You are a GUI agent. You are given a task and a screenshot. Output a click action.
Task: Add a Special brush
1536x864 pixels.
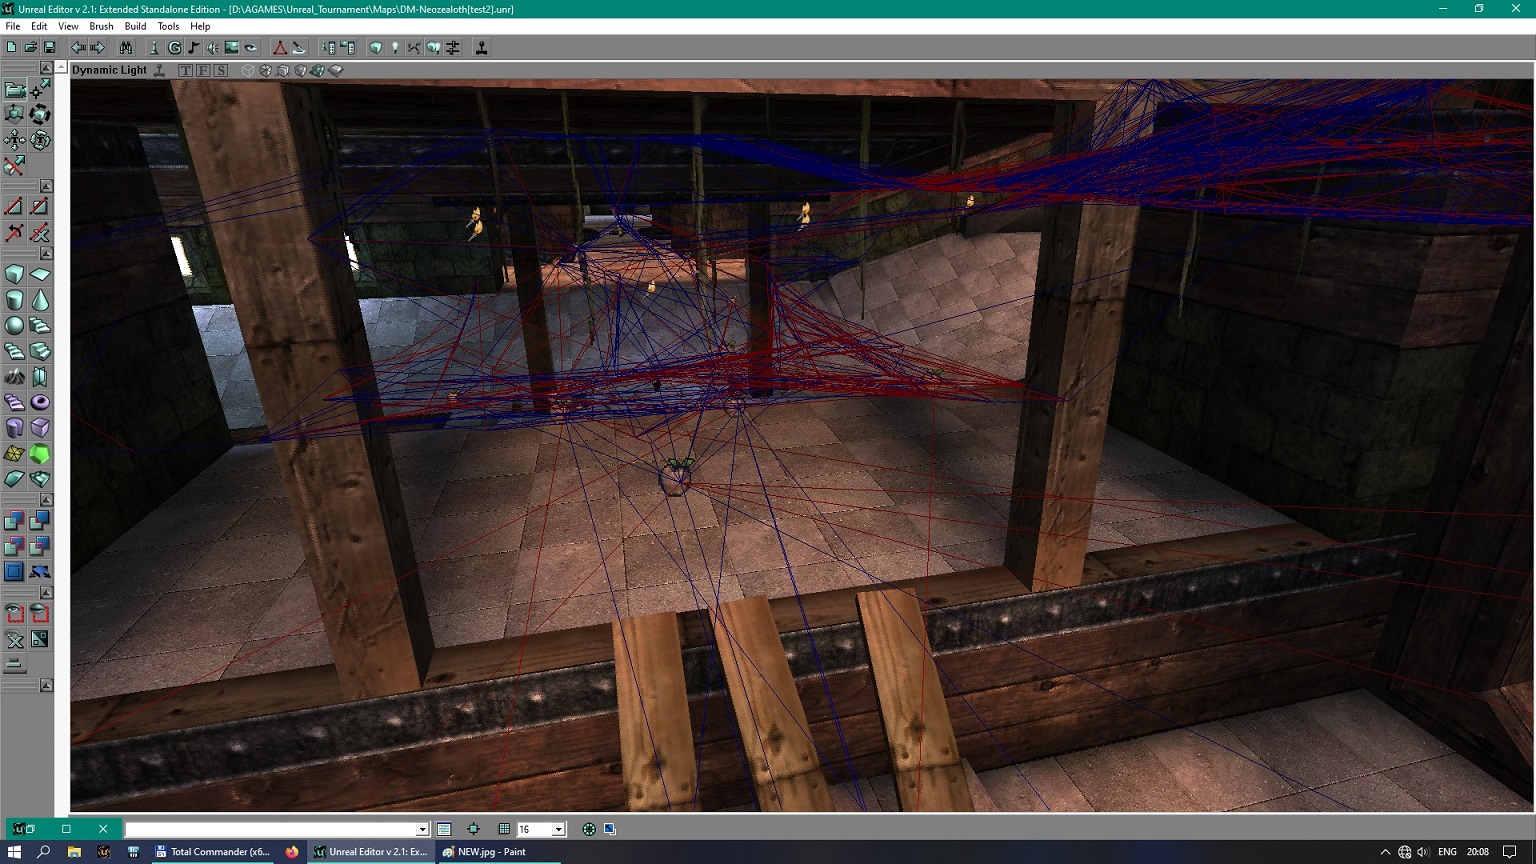14,572
